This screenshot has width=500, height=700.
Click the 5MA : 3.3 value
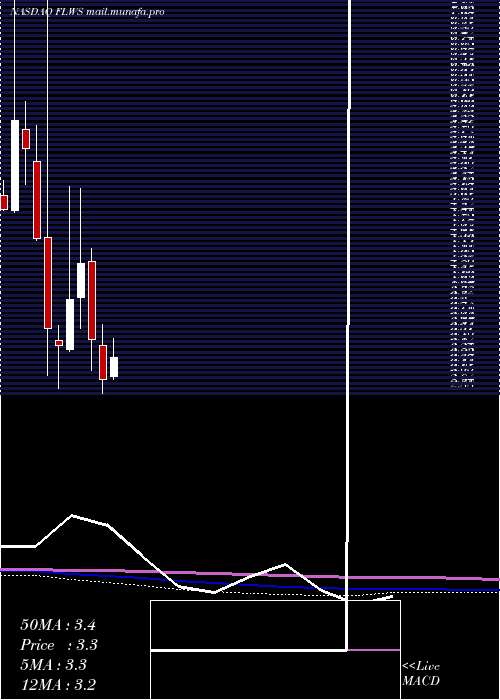coord(54,665)
